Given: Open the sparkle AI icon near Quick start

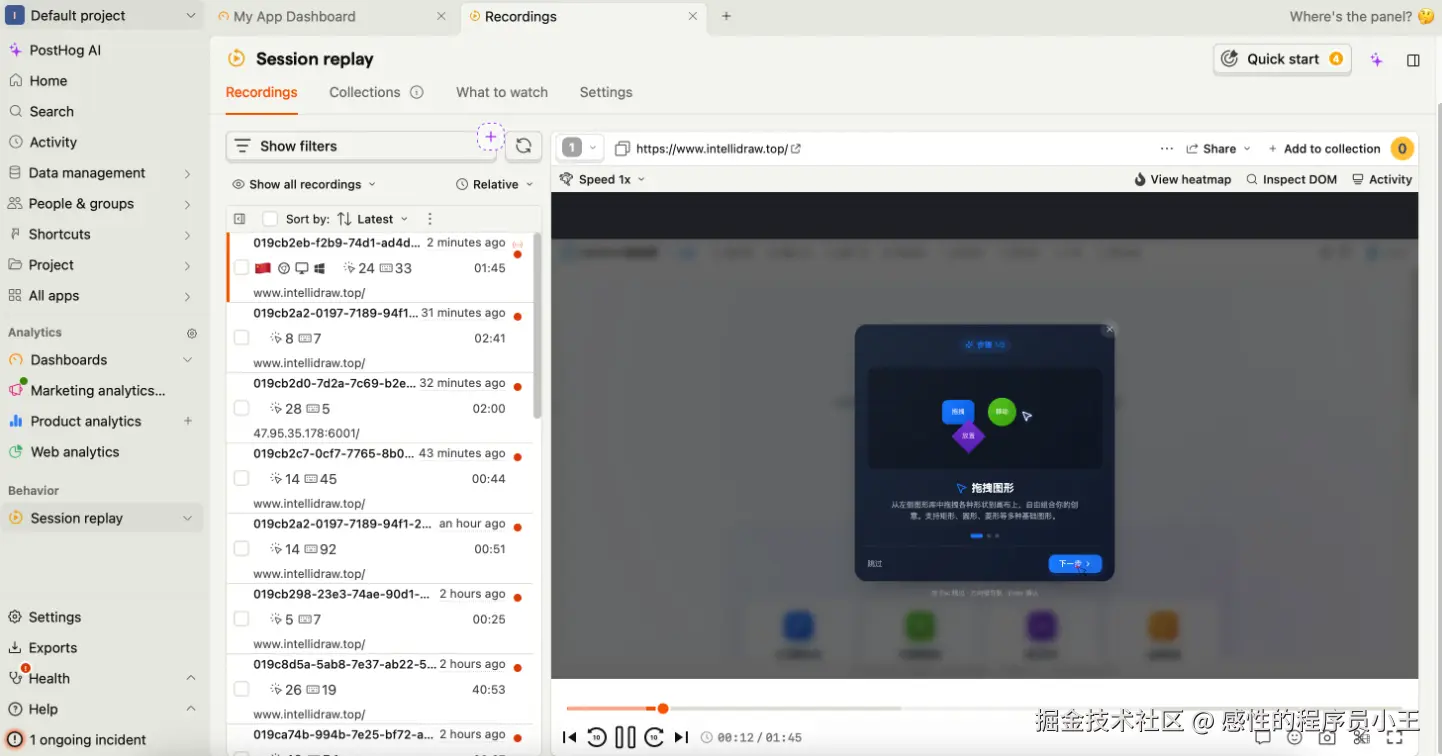Looking at the screenshot, I should pos(1377,60).
